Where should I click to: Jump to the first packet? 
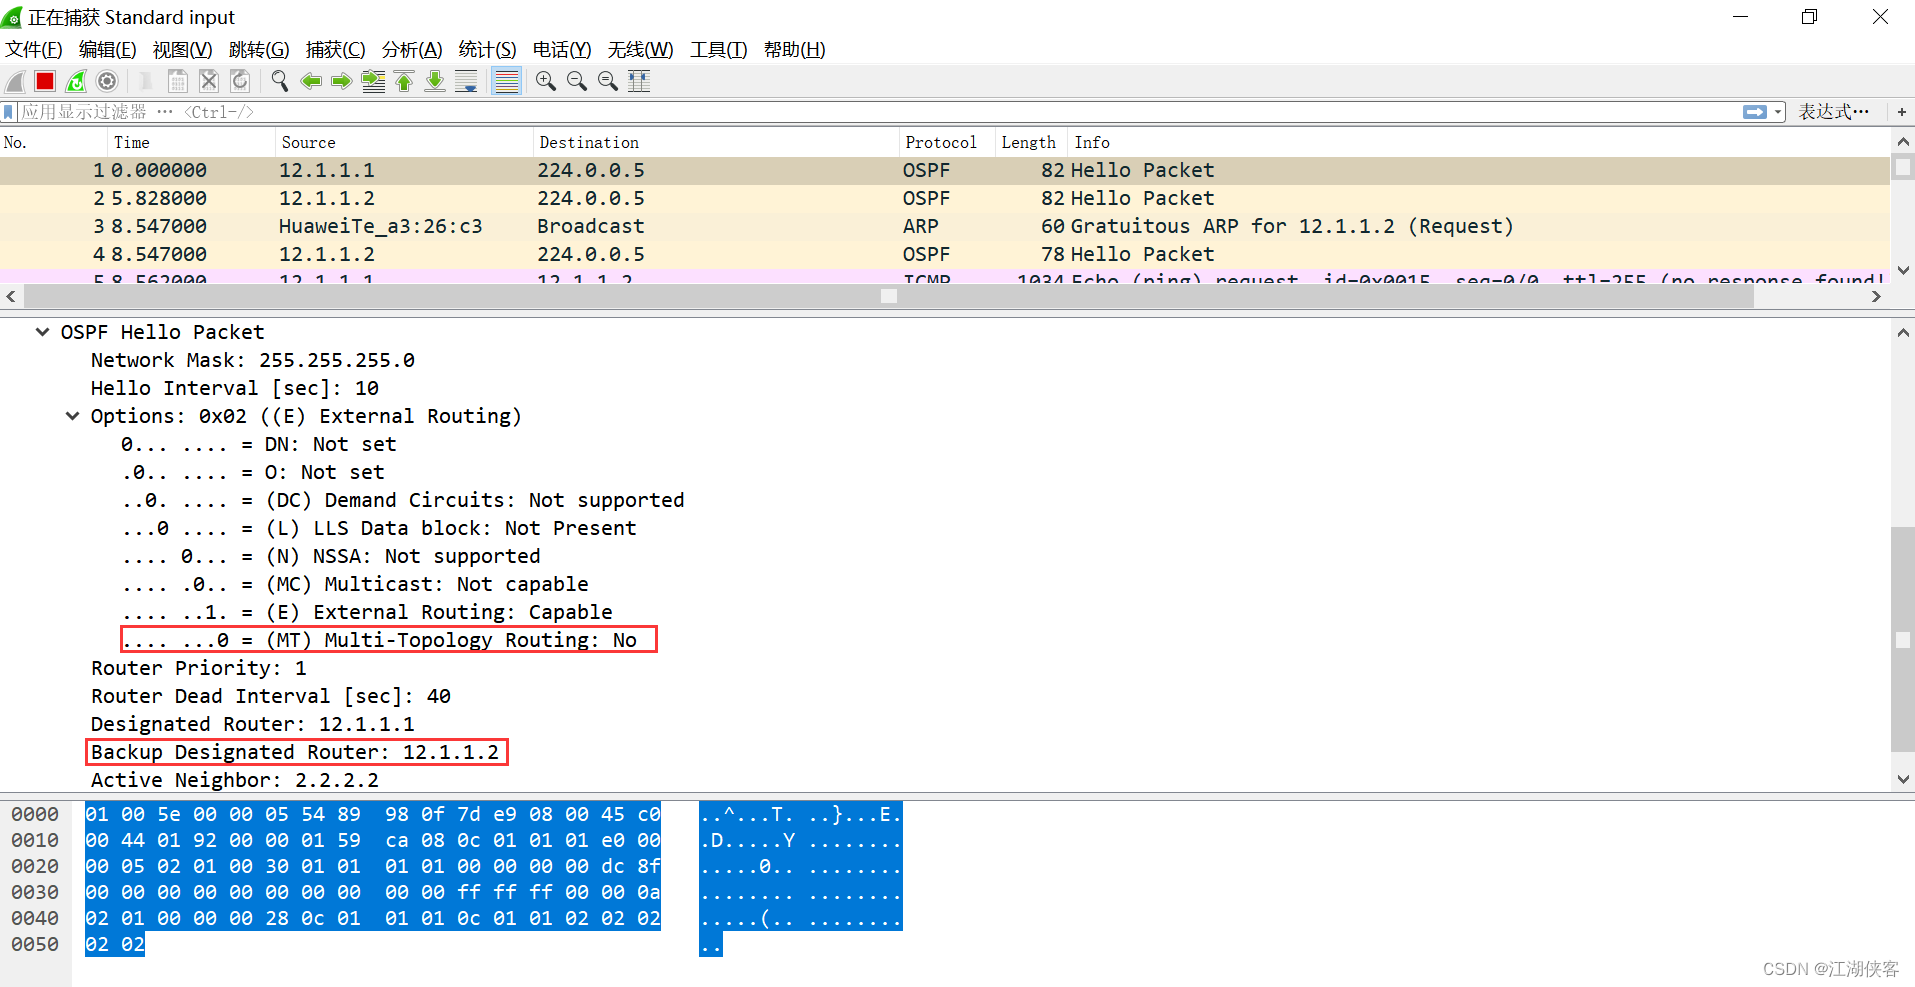(404, 82)
